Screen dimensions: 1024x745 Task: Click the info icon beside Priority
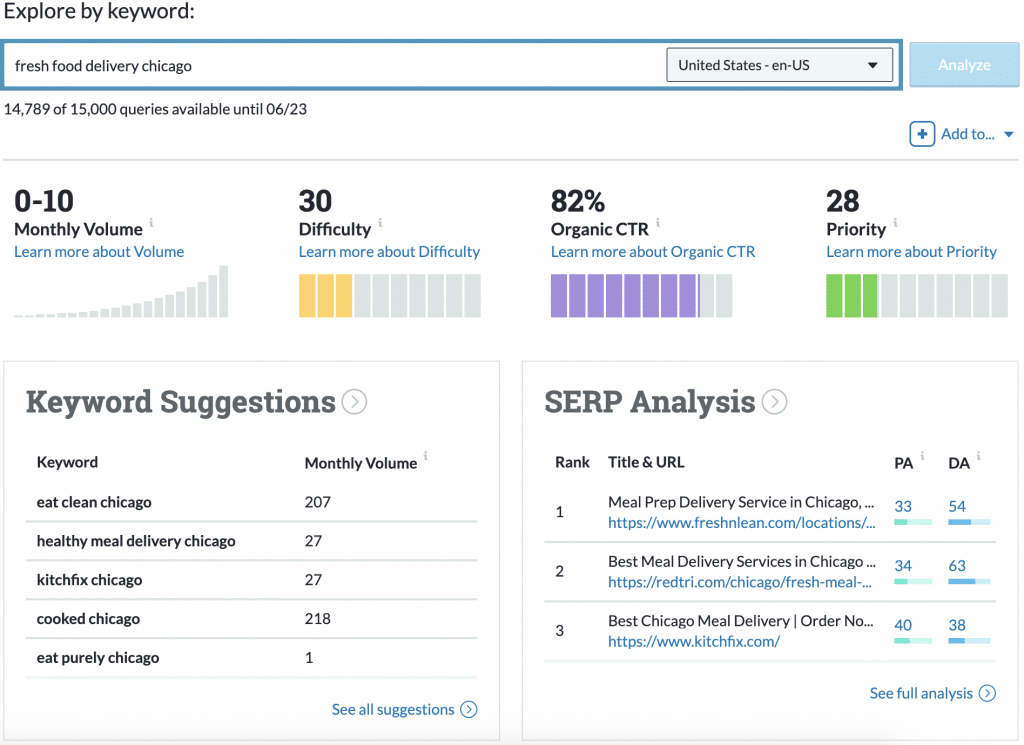pos(895,223)
